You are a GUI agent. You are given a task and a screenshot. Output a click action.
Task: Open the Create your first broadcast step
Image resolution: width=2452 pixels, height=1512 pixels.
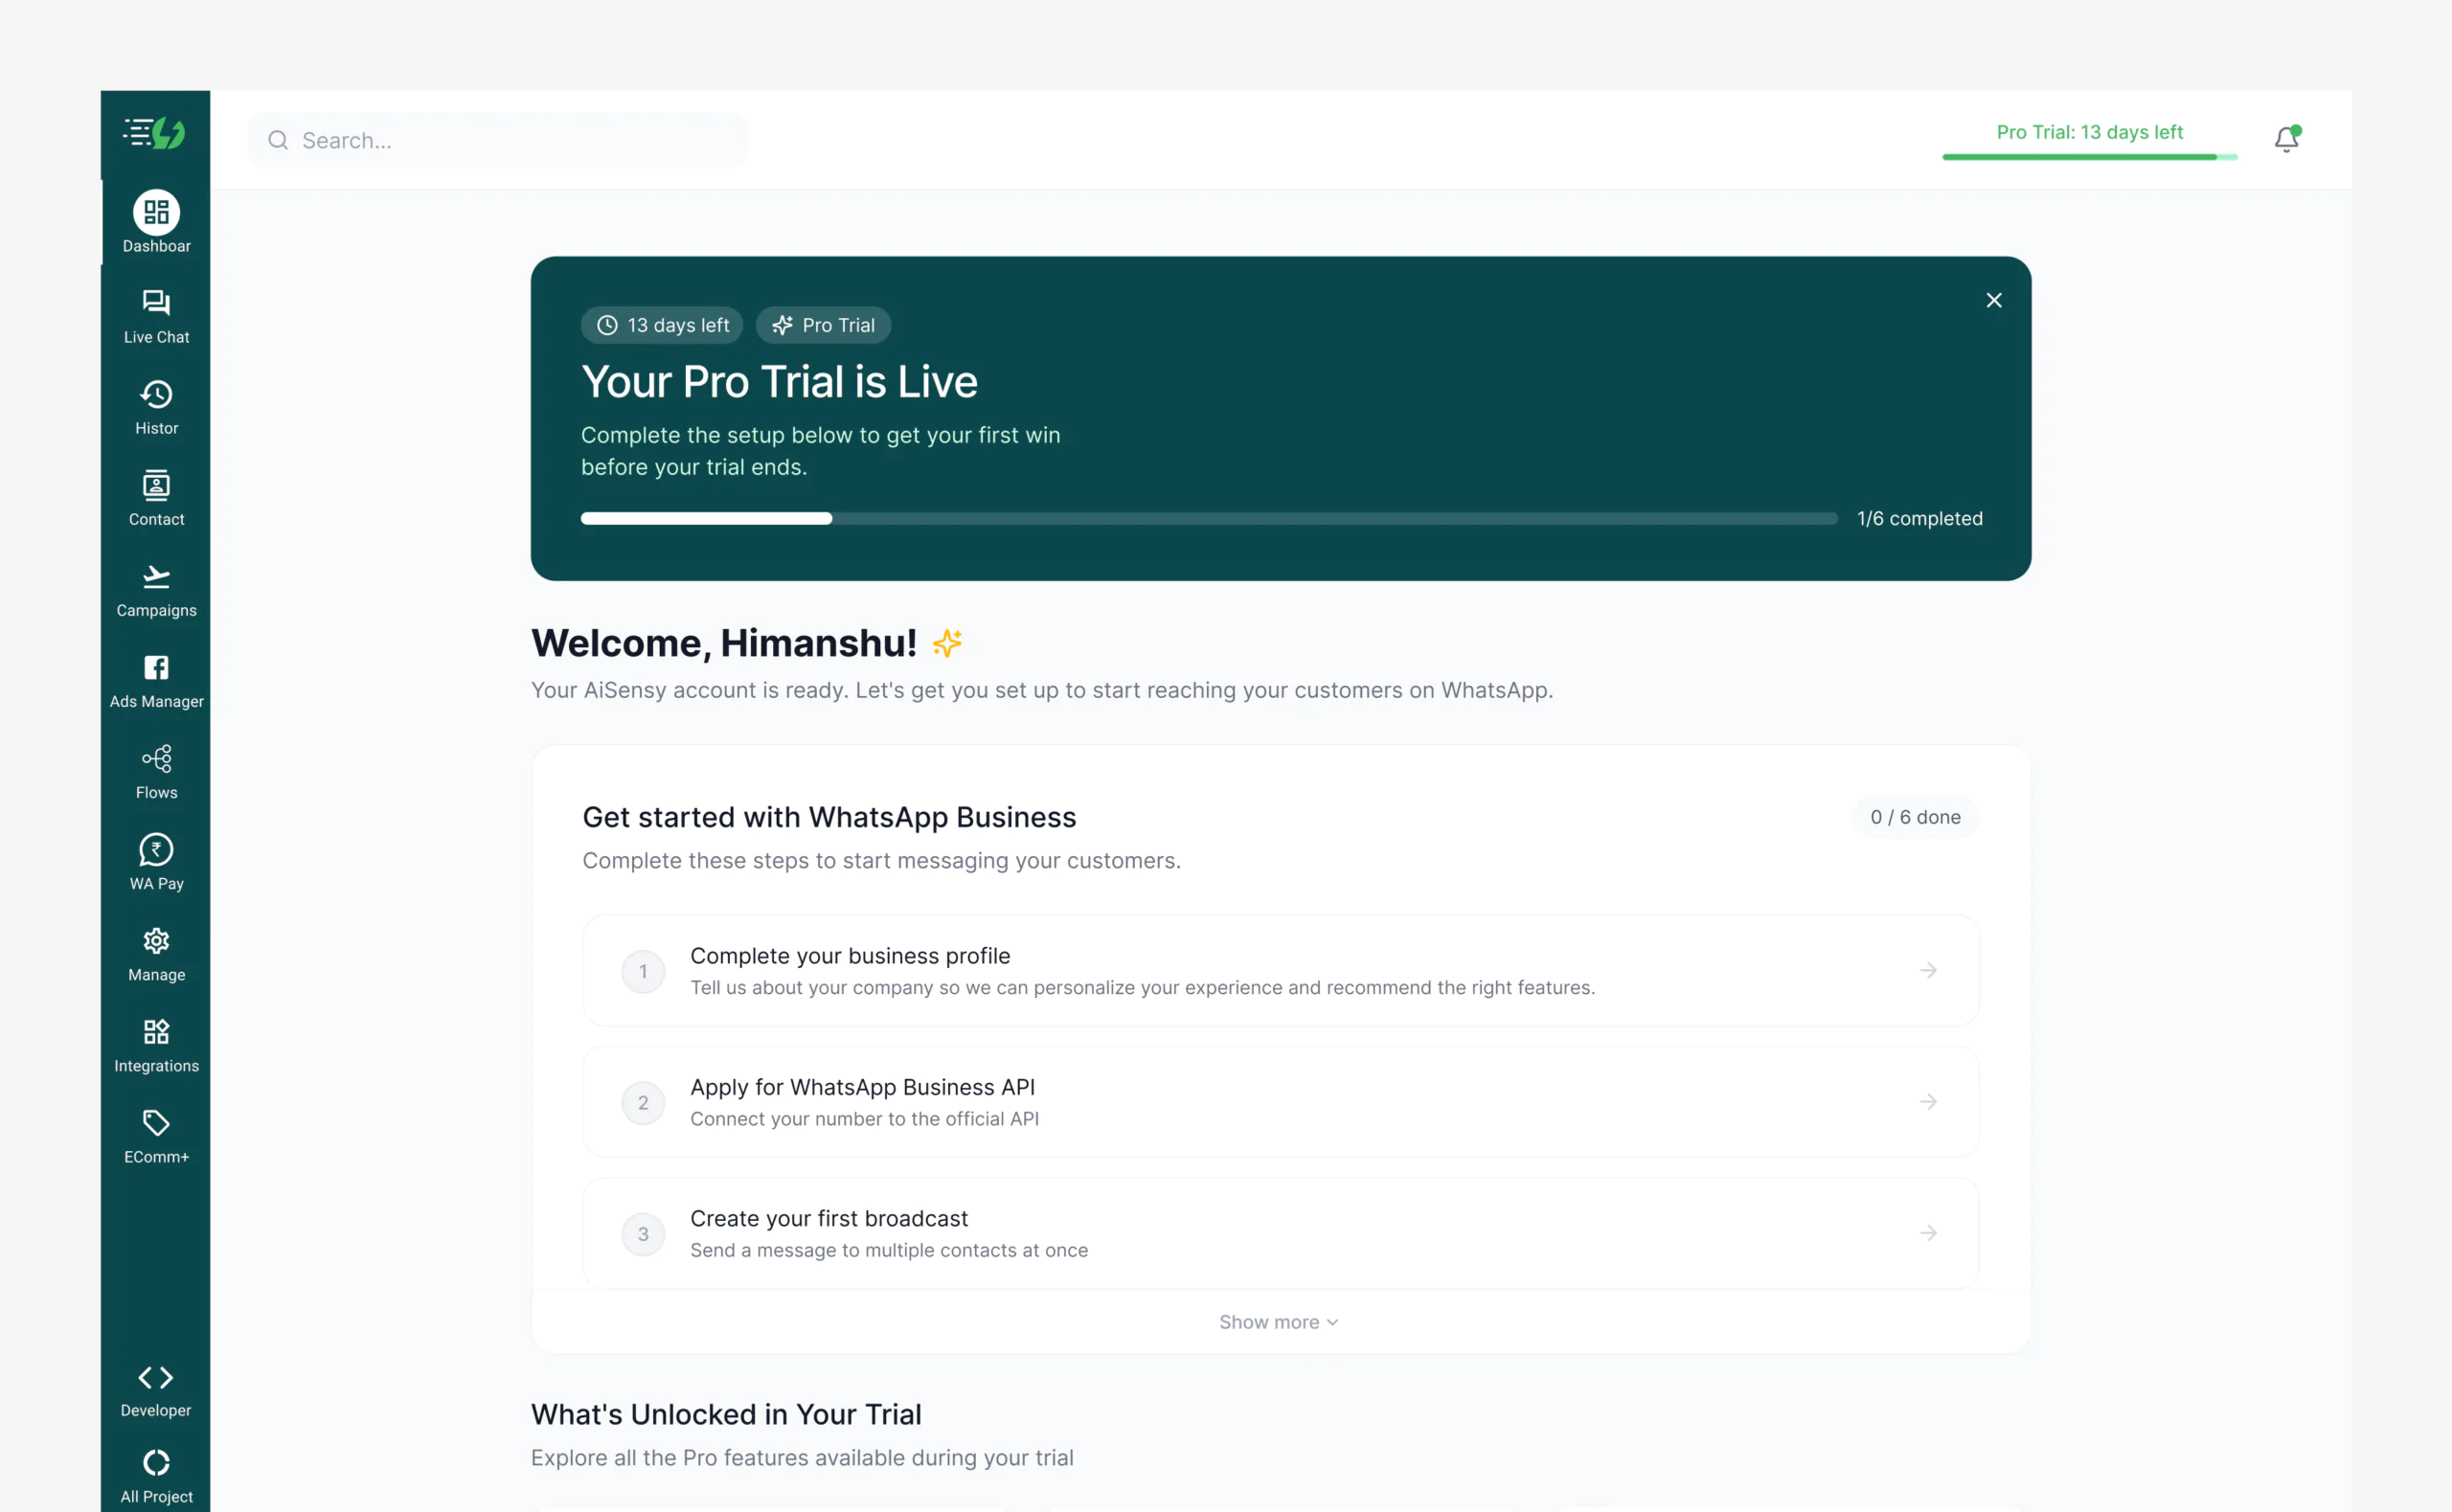tap(1278, 1232)
